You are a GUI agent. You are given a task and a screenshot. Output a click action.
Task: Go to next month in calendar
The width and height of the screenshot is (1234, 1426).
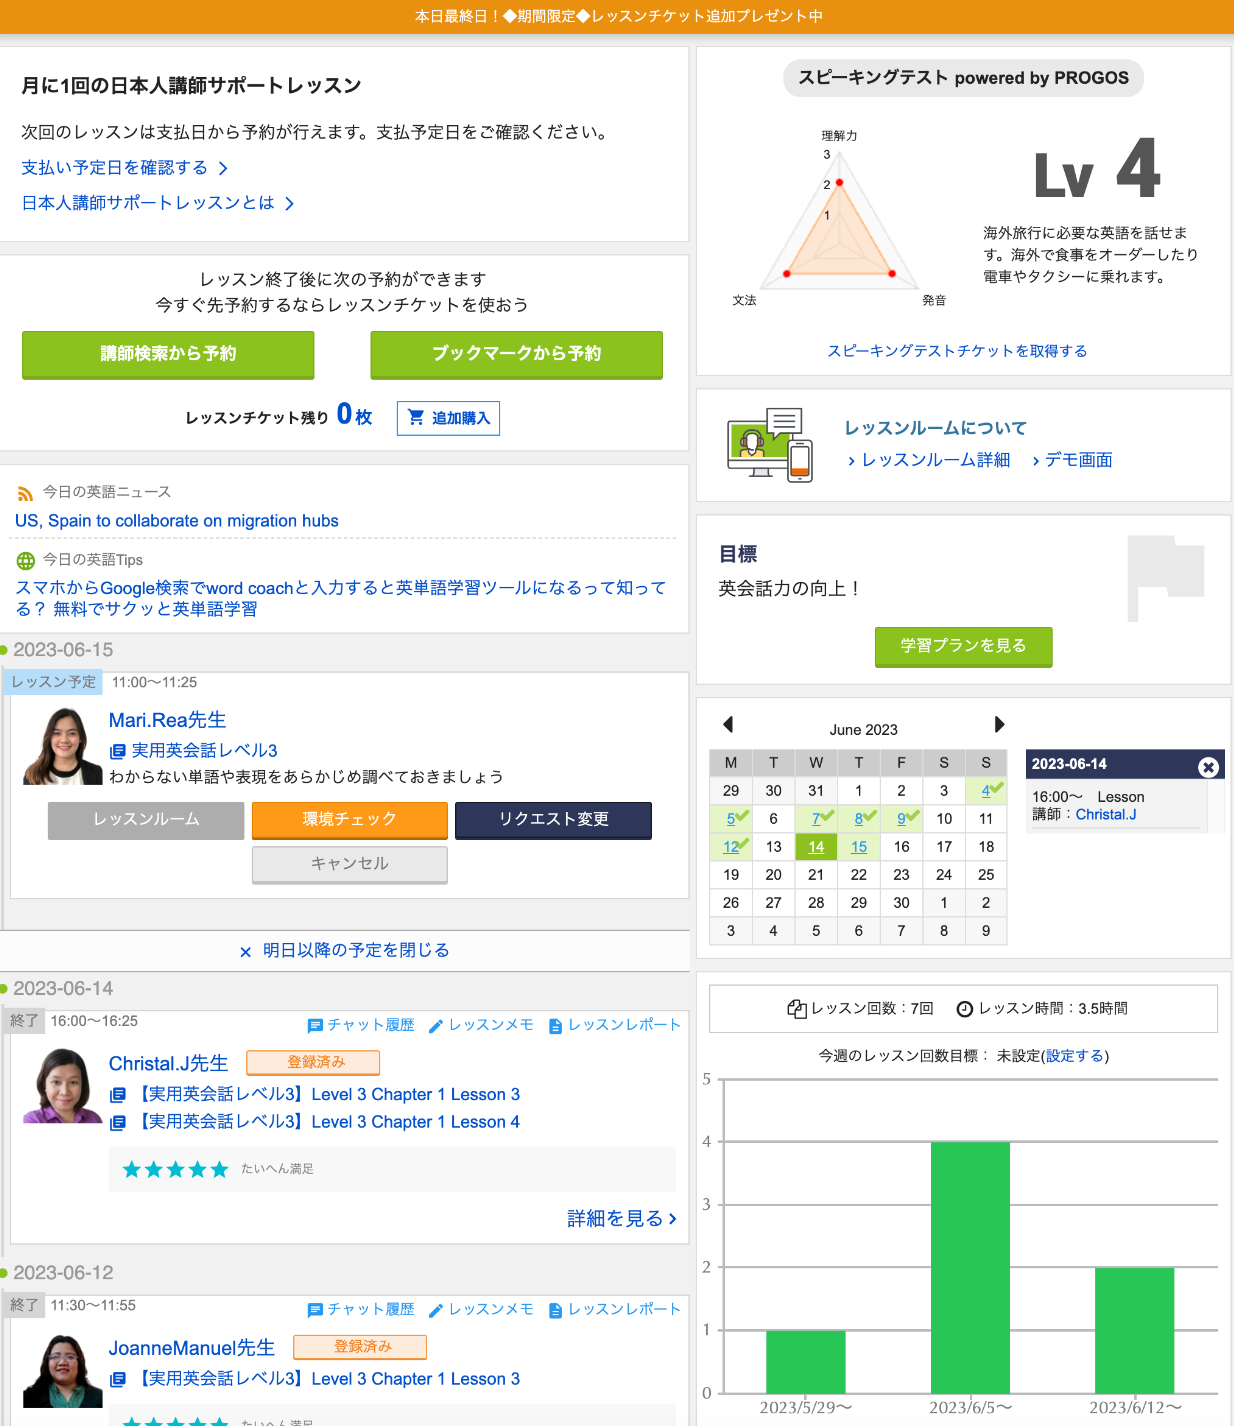tap(998, 725)
